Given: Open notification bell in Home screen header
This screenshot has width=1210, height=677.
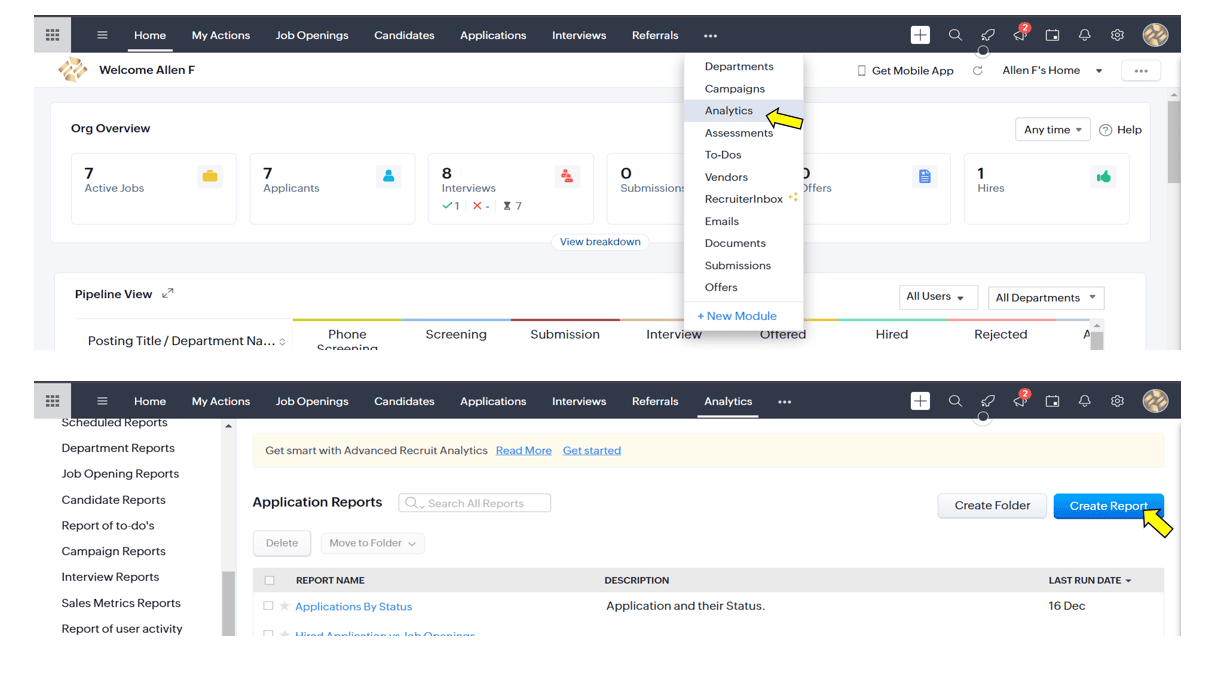Looking at the screenshot, I should tap(1085, 35).
